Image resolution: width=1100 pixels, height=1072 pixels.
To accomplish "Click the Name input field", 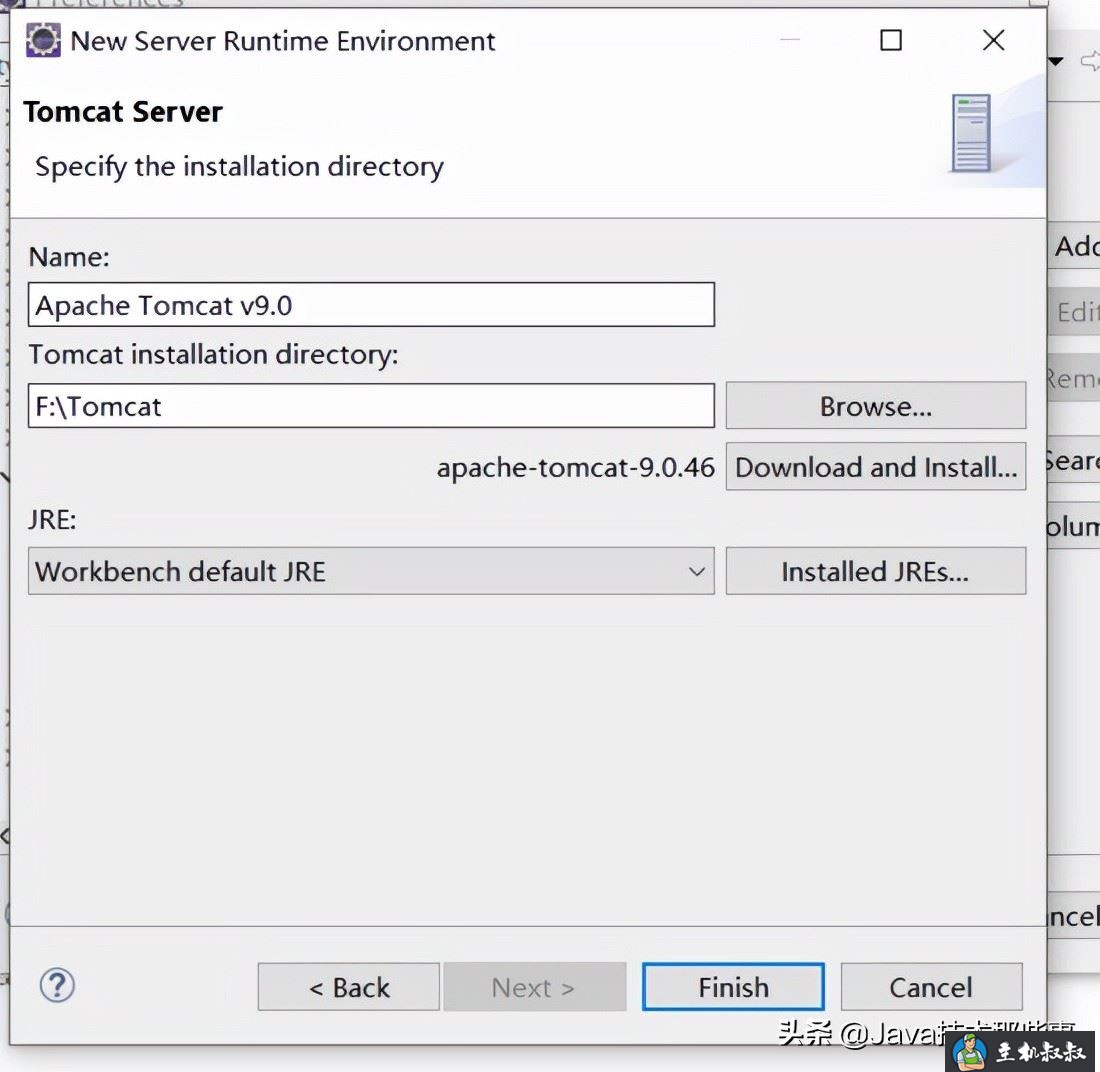I will 371,304.
